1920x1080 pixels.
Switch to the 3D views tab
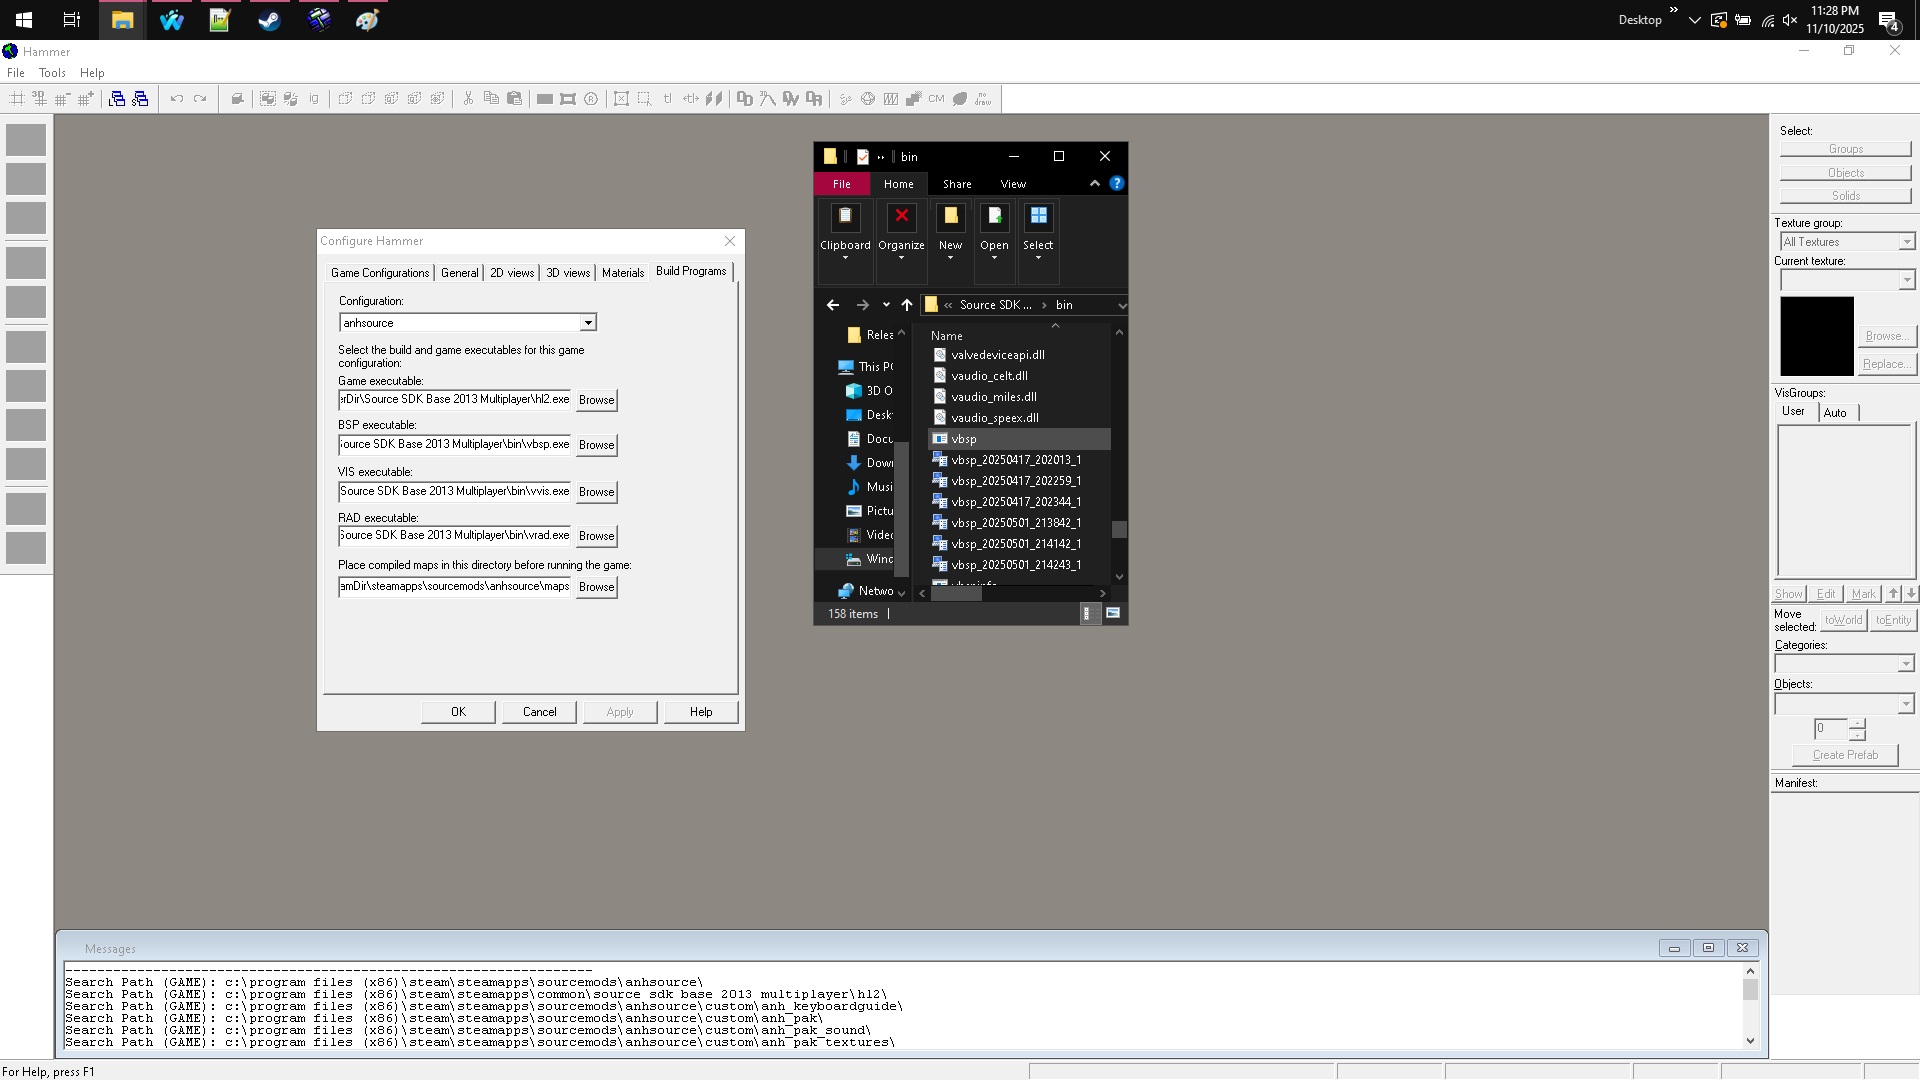click(x=568, y=273)
